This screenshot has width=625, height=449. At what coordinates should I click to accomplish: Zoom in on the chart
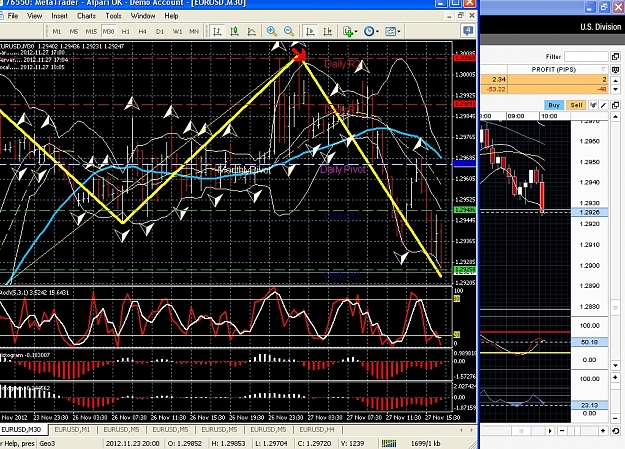[x=272, y=31]
